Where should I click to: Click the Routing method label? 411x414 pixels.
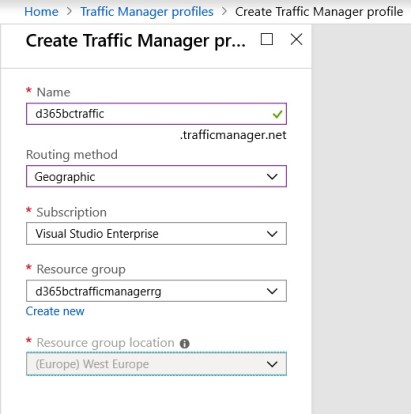[x=72, y=155]
